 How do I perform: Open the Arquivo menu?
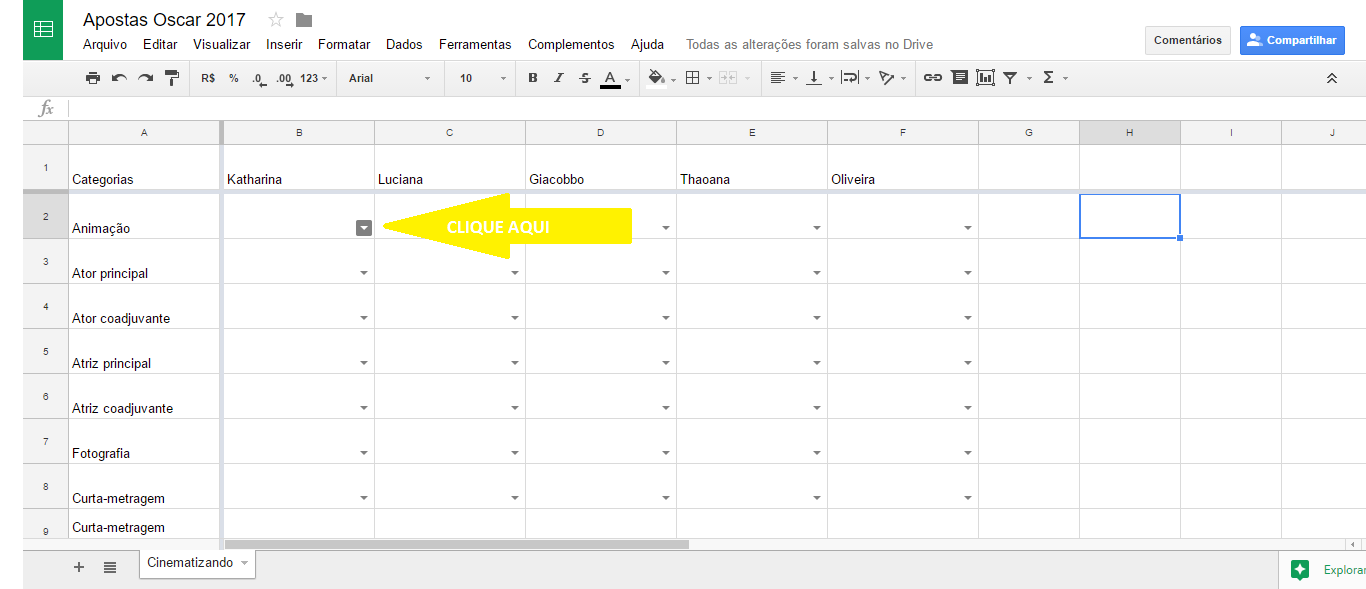tap(105, 44)
